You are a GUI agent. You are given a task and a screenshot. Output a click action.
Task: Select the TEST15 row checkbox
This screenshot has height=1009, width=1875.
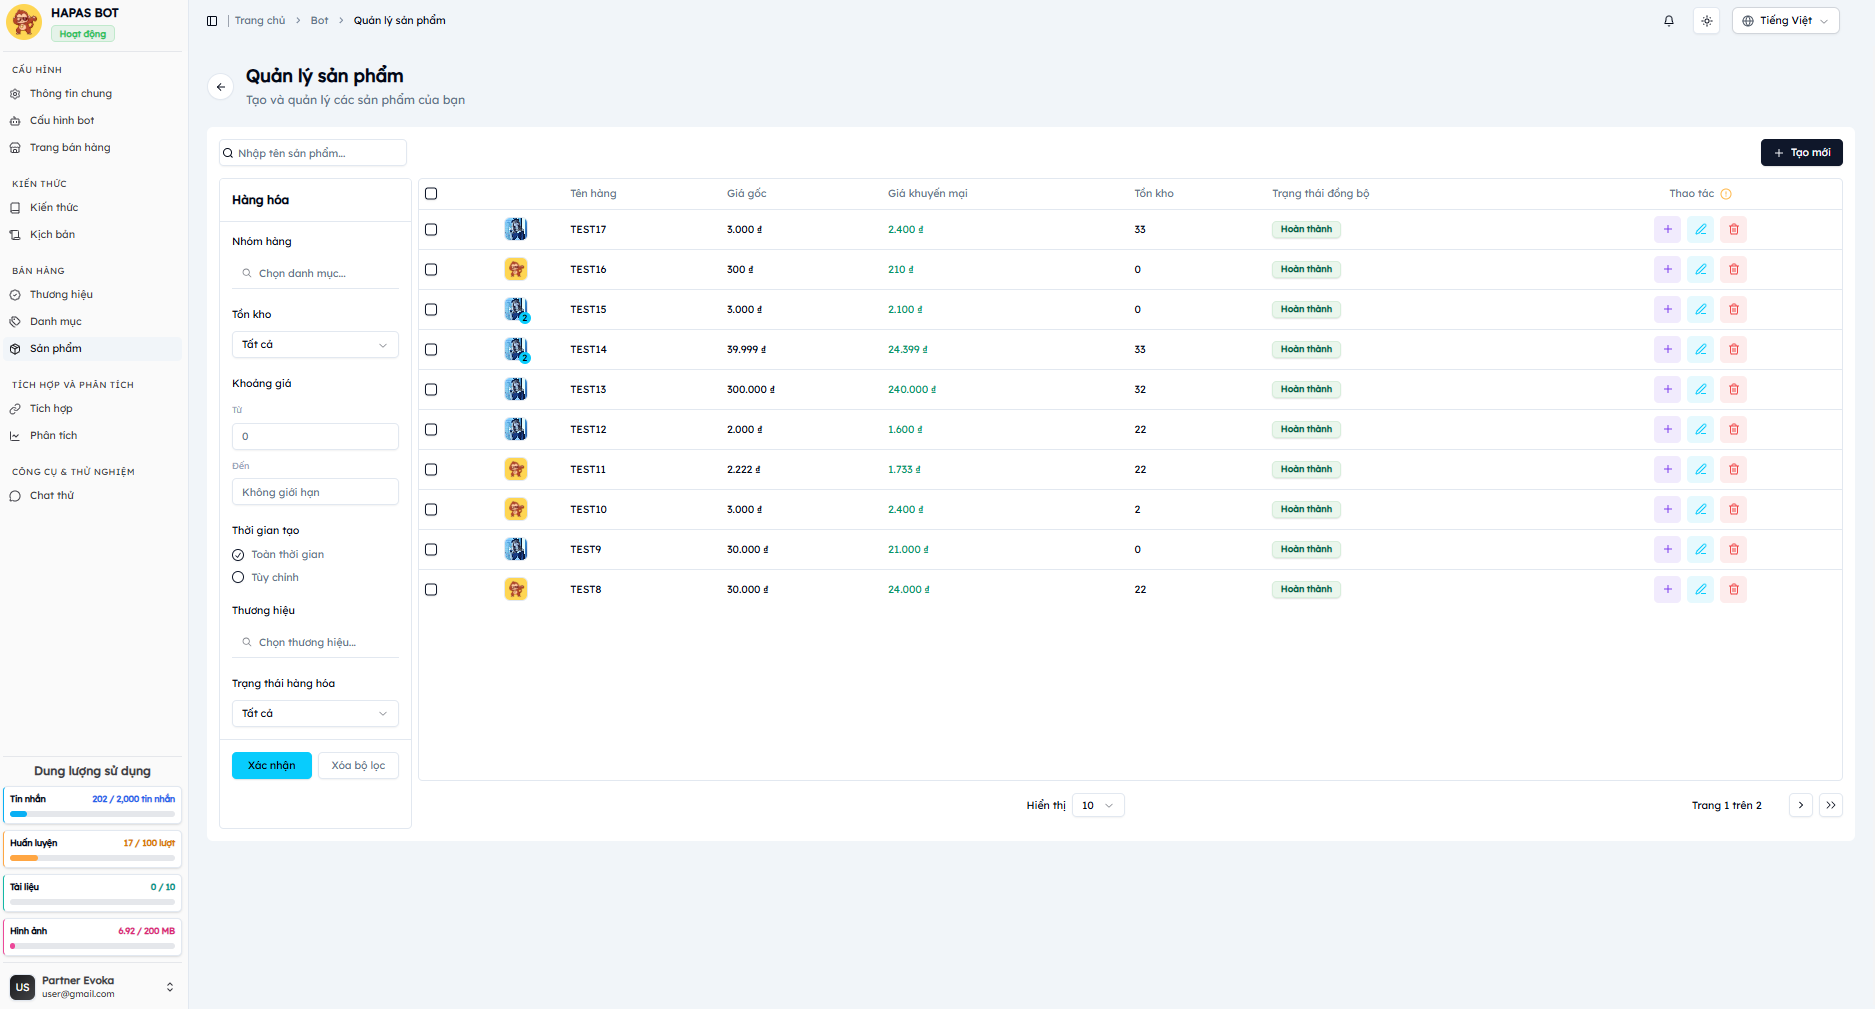coord(431,309)
